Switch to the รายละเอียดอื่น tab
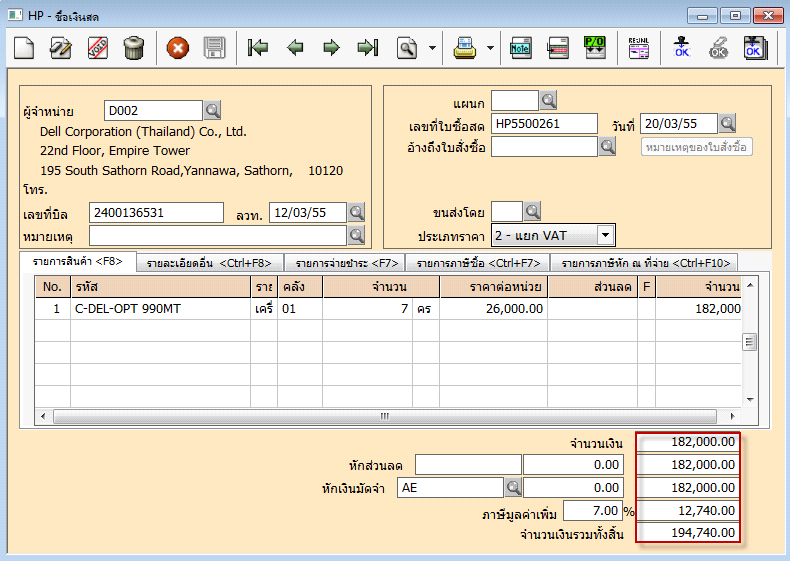The height and width of the screenshot is (561, 790). click(208, 263)
